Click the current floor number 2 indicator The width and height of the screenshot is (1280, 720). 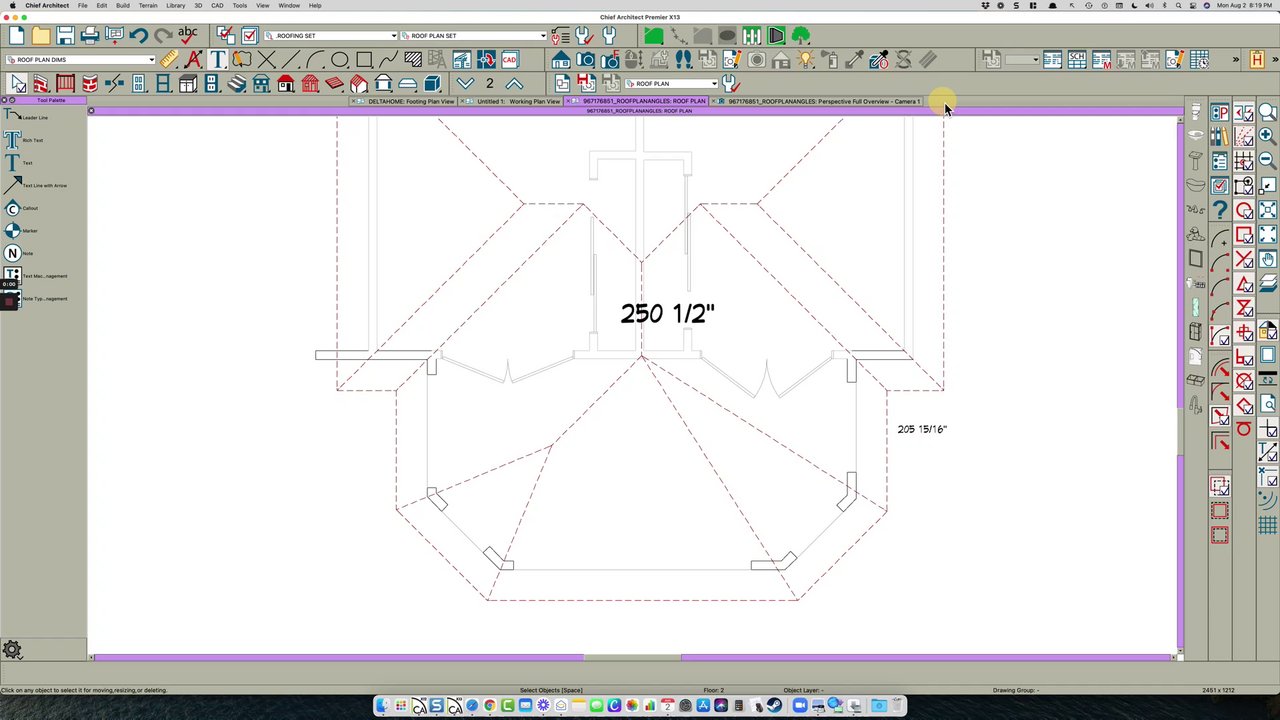490,84
